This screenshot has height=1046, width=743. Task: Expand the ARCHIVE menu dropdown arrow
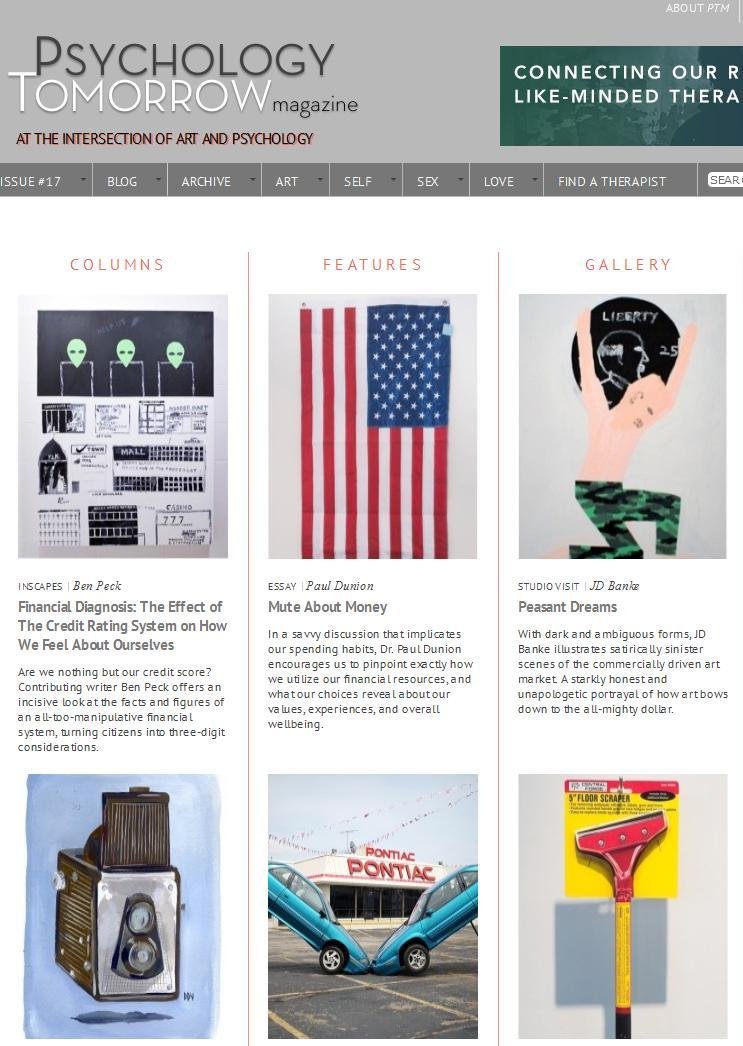pyautogui.click(x=253, y=179)
